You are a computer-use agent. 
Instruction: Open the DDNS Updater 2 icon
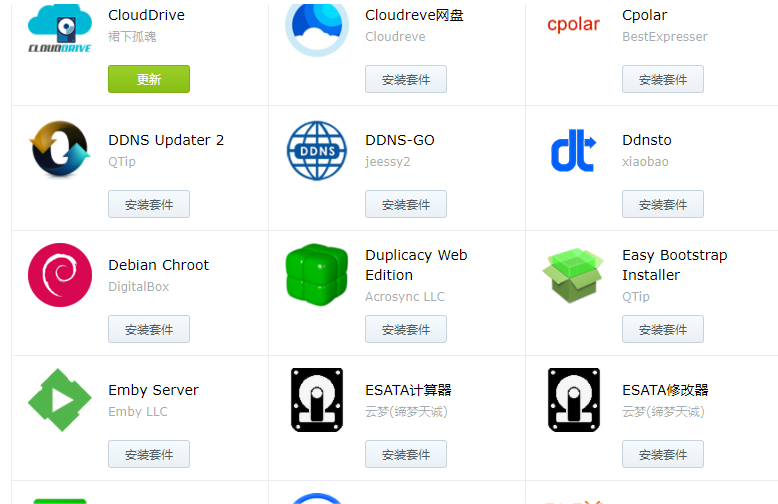tap(60, 149)
